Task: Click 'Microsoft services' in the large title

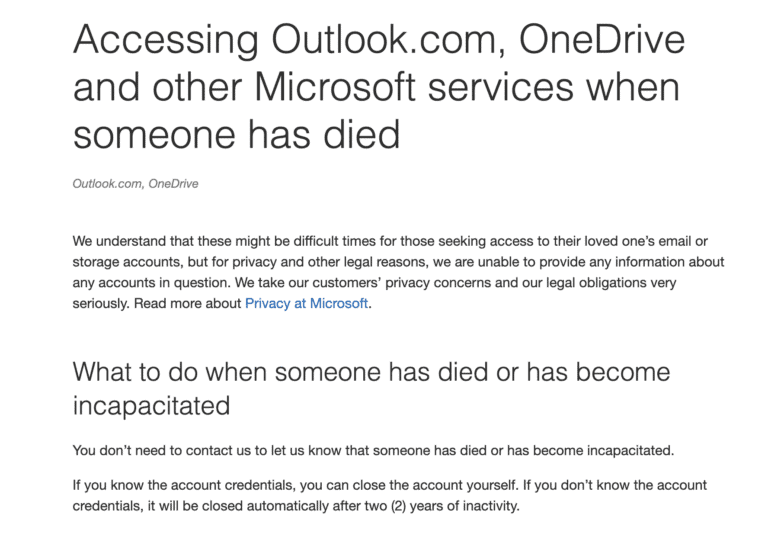Action: [x=416, y=86]
